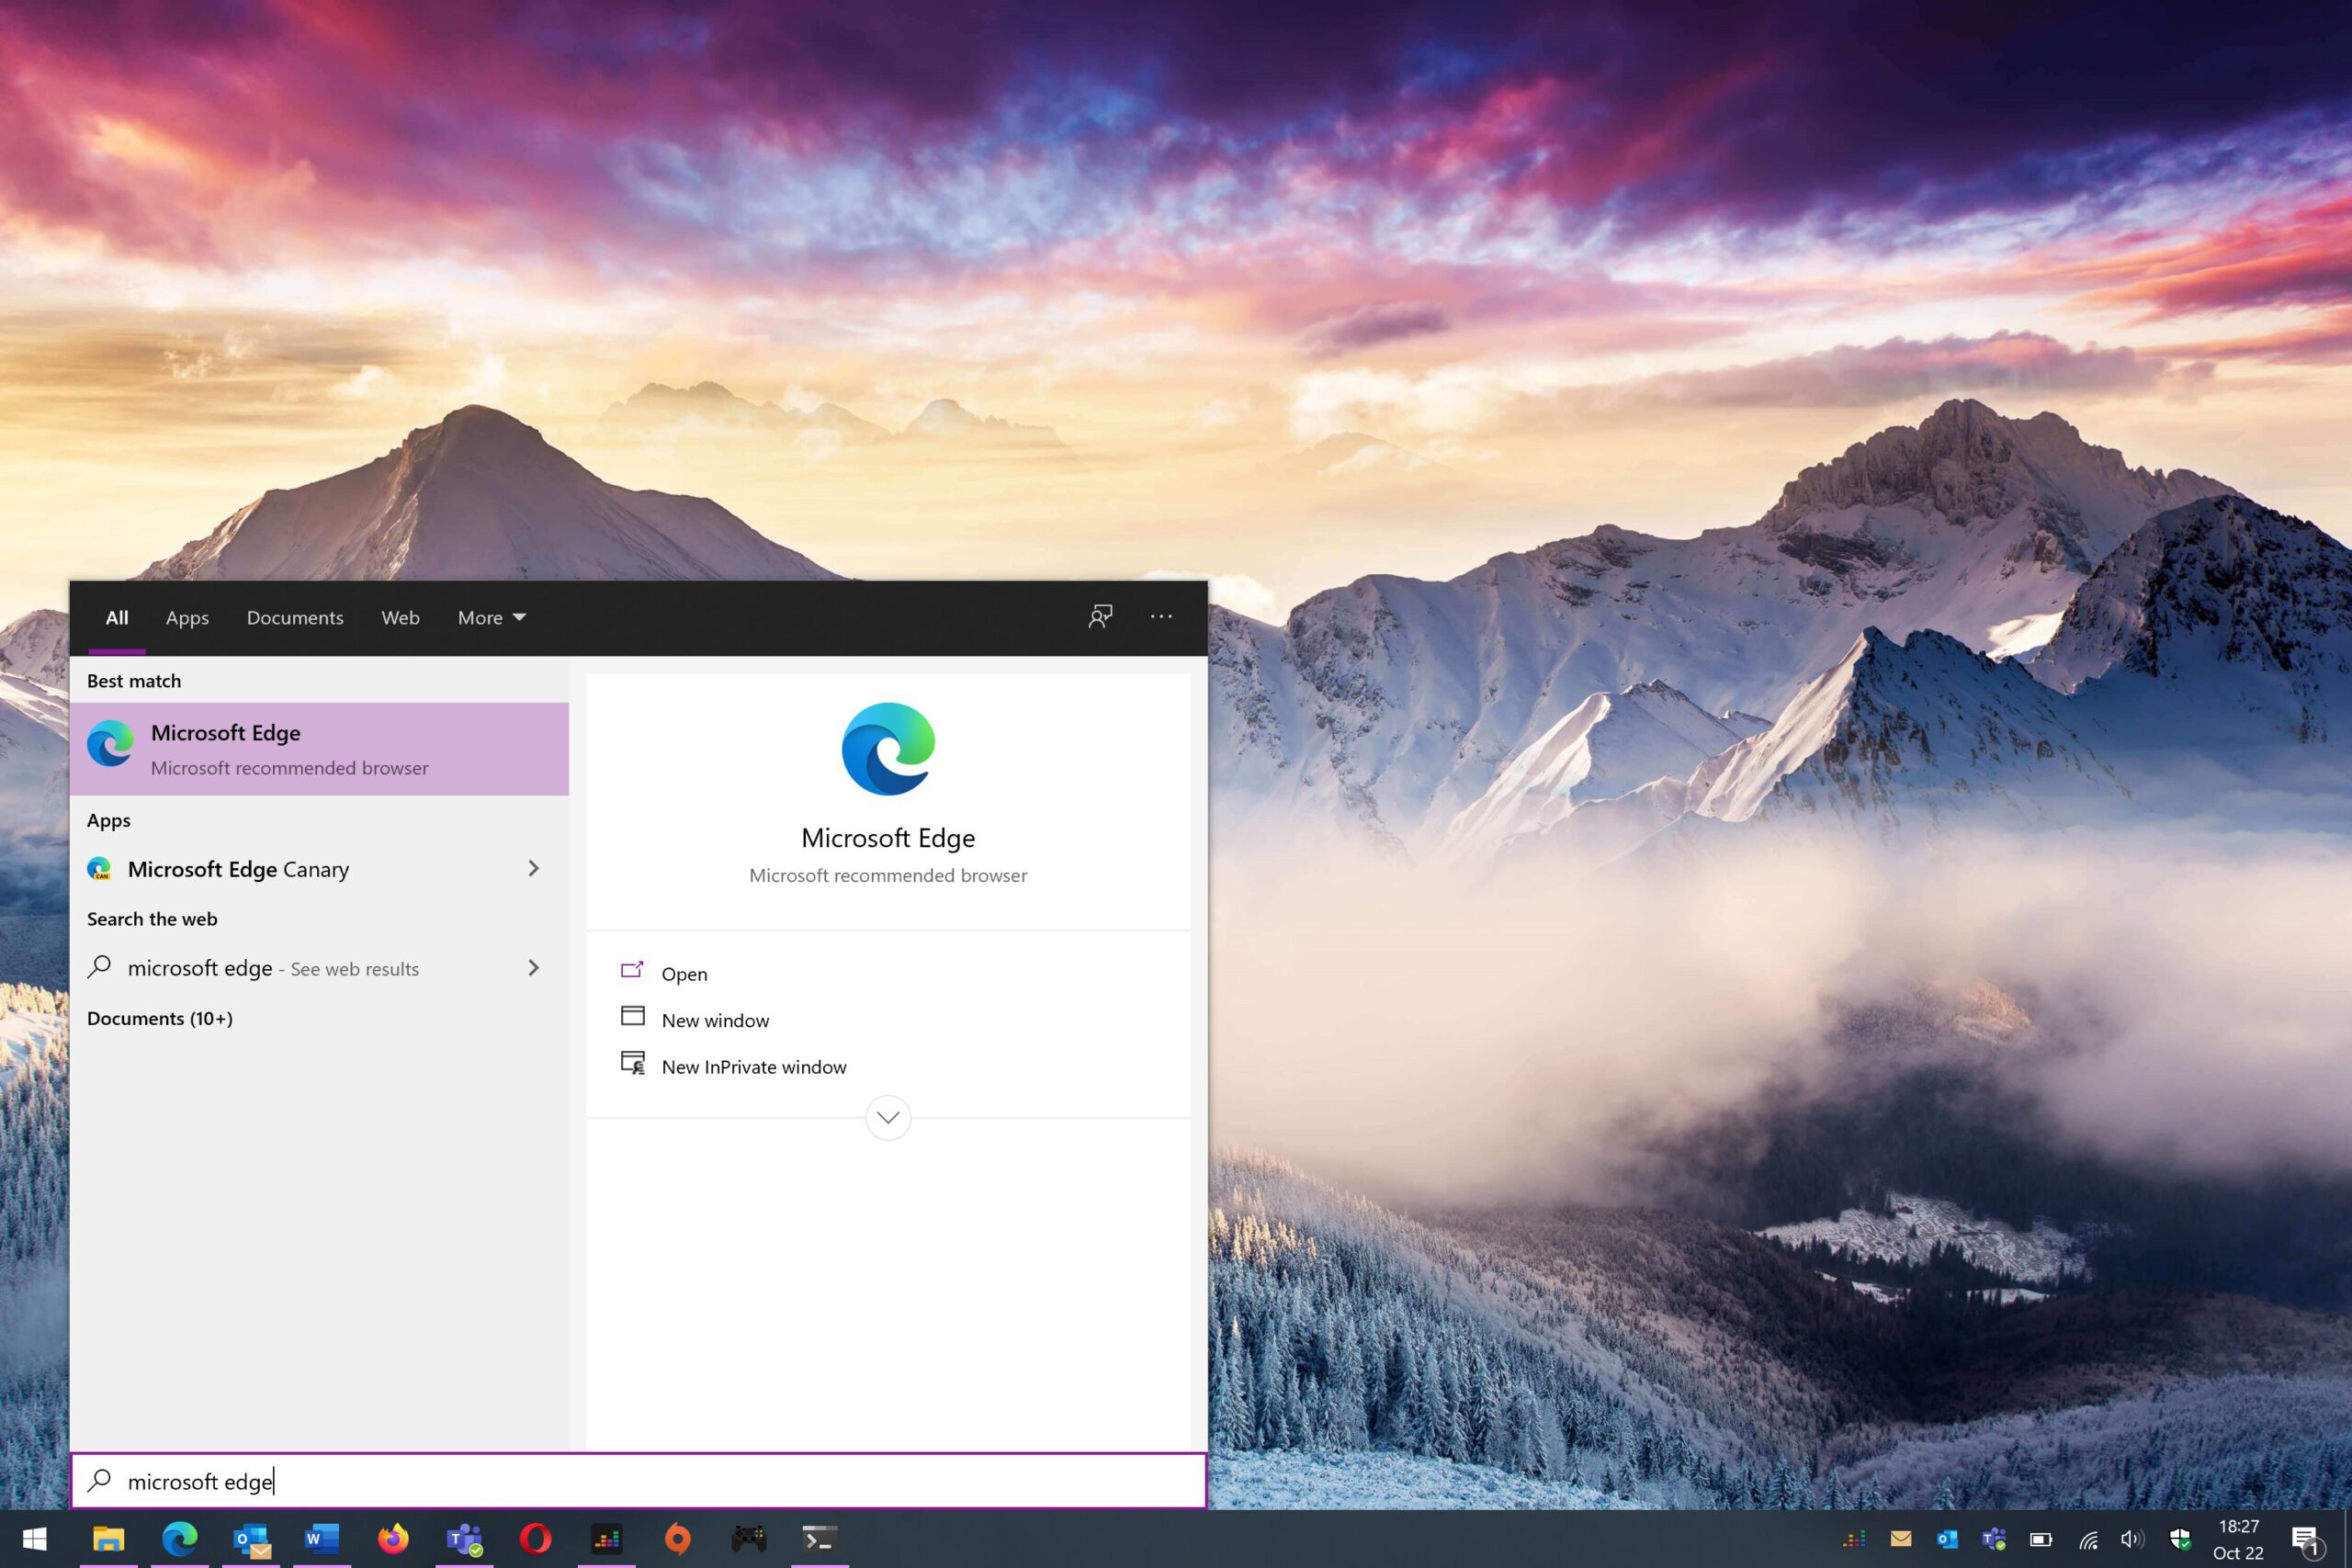The width and height of the screenshot is (2352, 1568).
Task: Click the feedback/person icon in search bar
Action: click(x=1101, y=616)
